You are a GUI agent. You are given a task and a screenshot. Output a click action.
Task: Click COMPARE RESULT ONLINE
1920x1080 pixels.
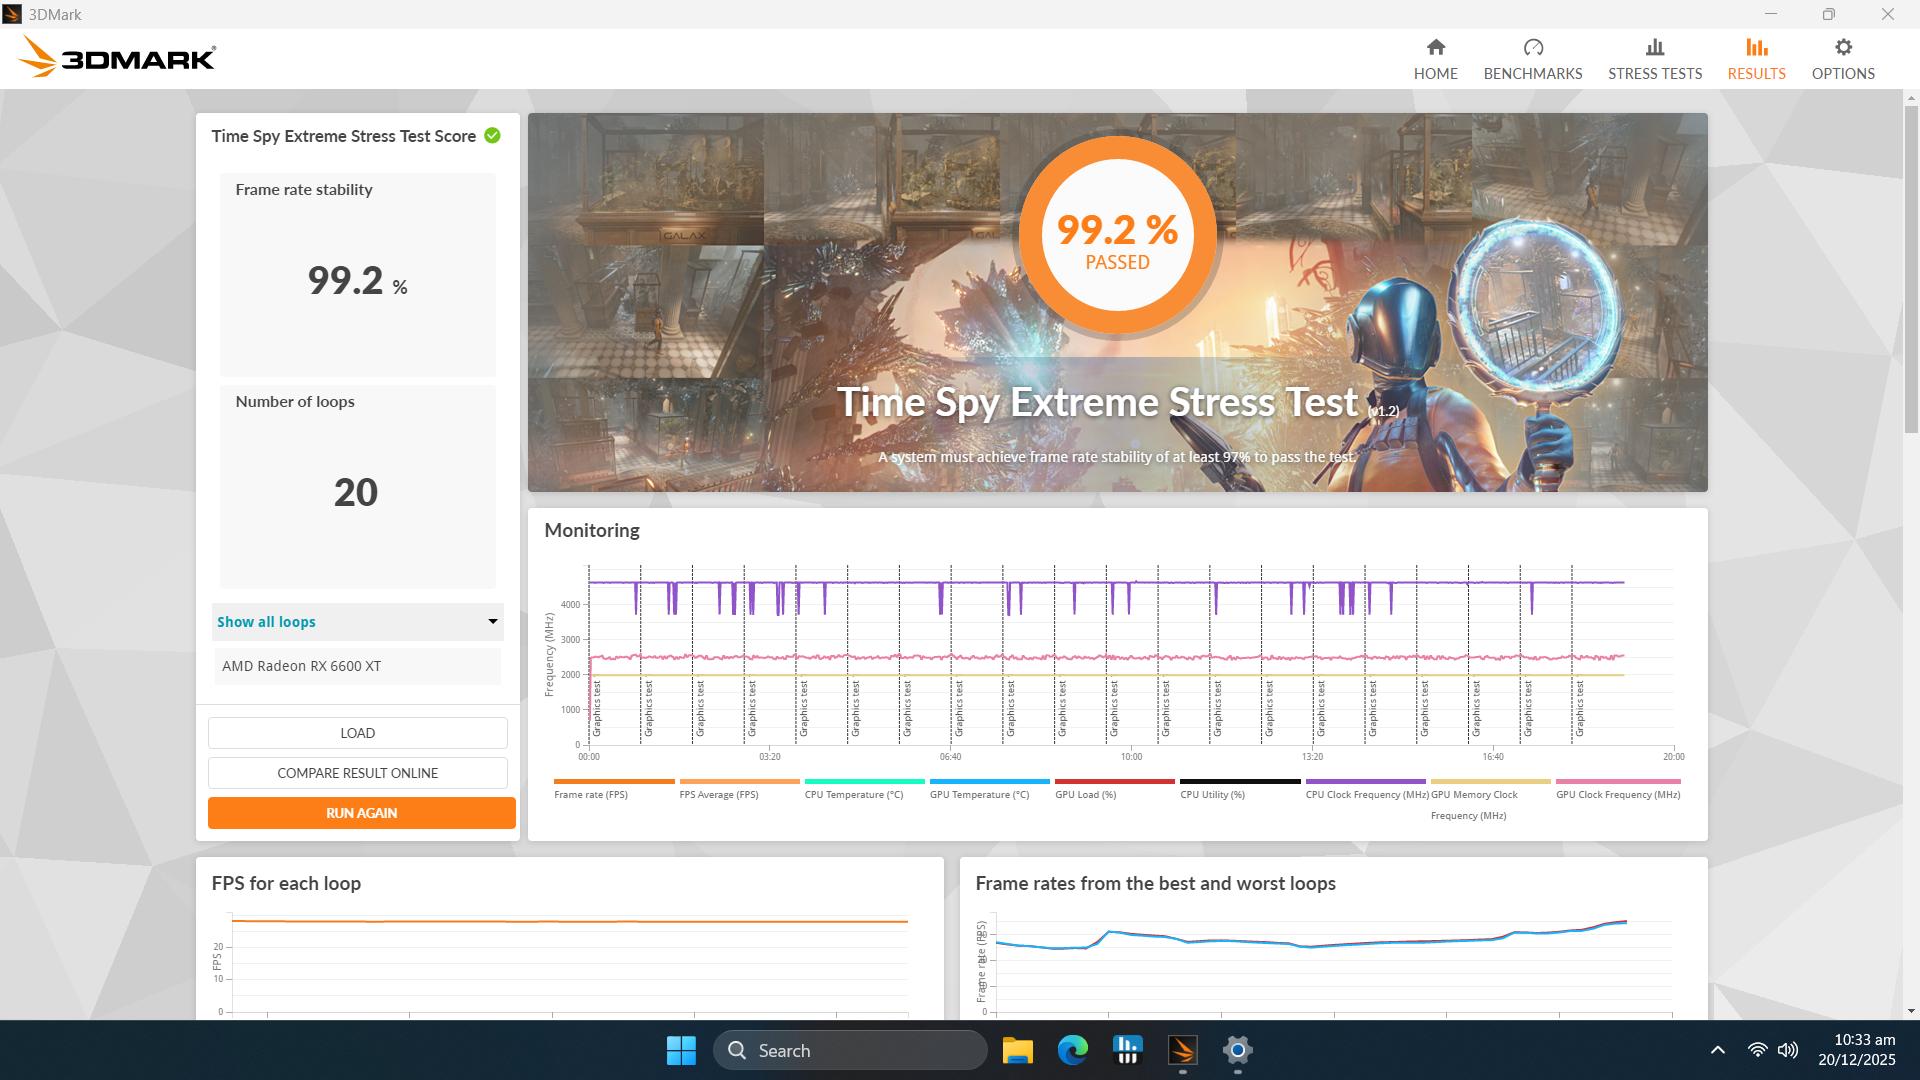[358, 773]
